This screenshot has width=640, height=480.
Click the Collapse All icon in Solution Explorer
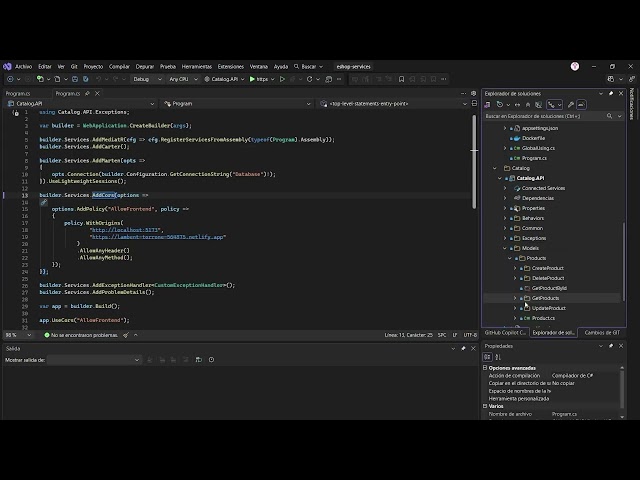(528, 105)
